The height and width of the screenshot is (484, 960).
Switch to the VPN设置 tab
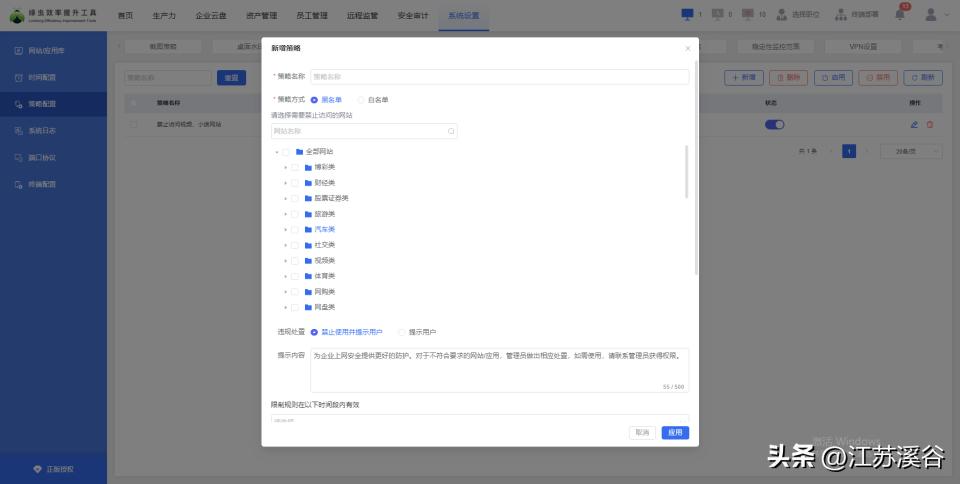(x=863, y=47)
